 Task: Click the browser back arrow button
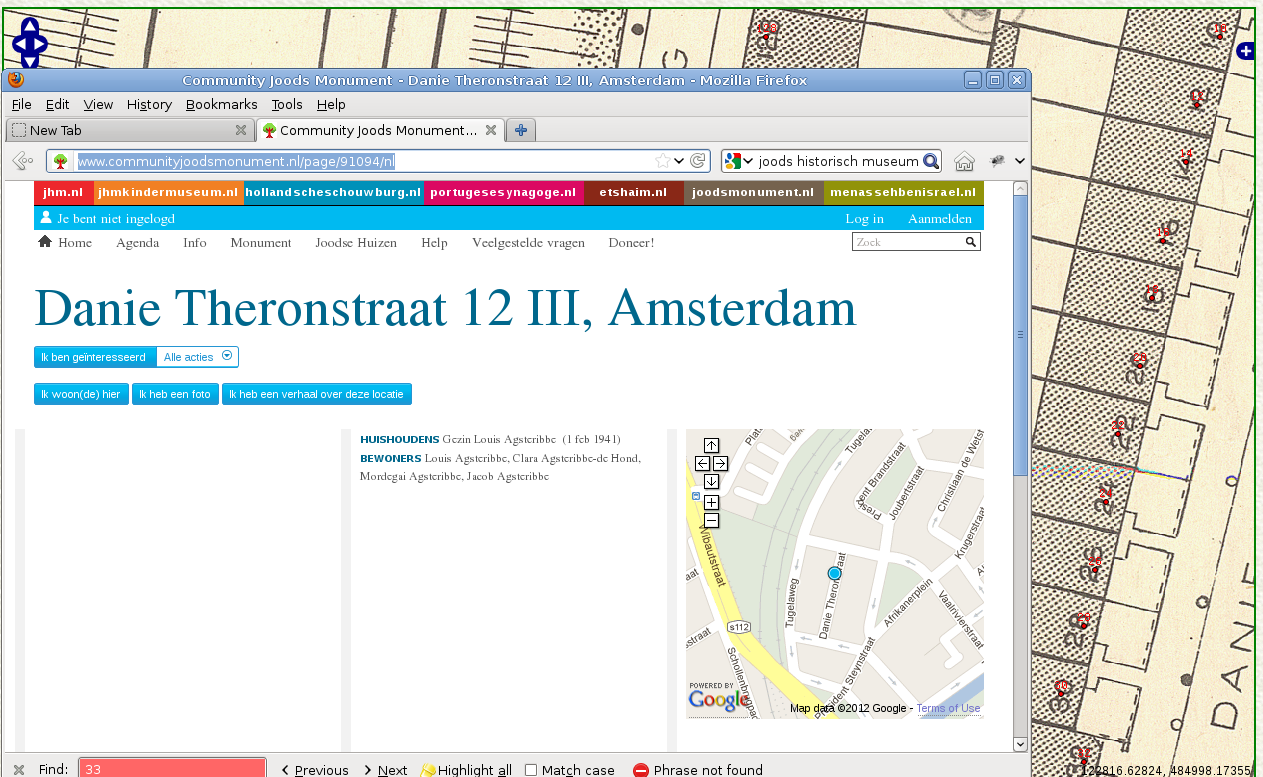pos(22,161)
